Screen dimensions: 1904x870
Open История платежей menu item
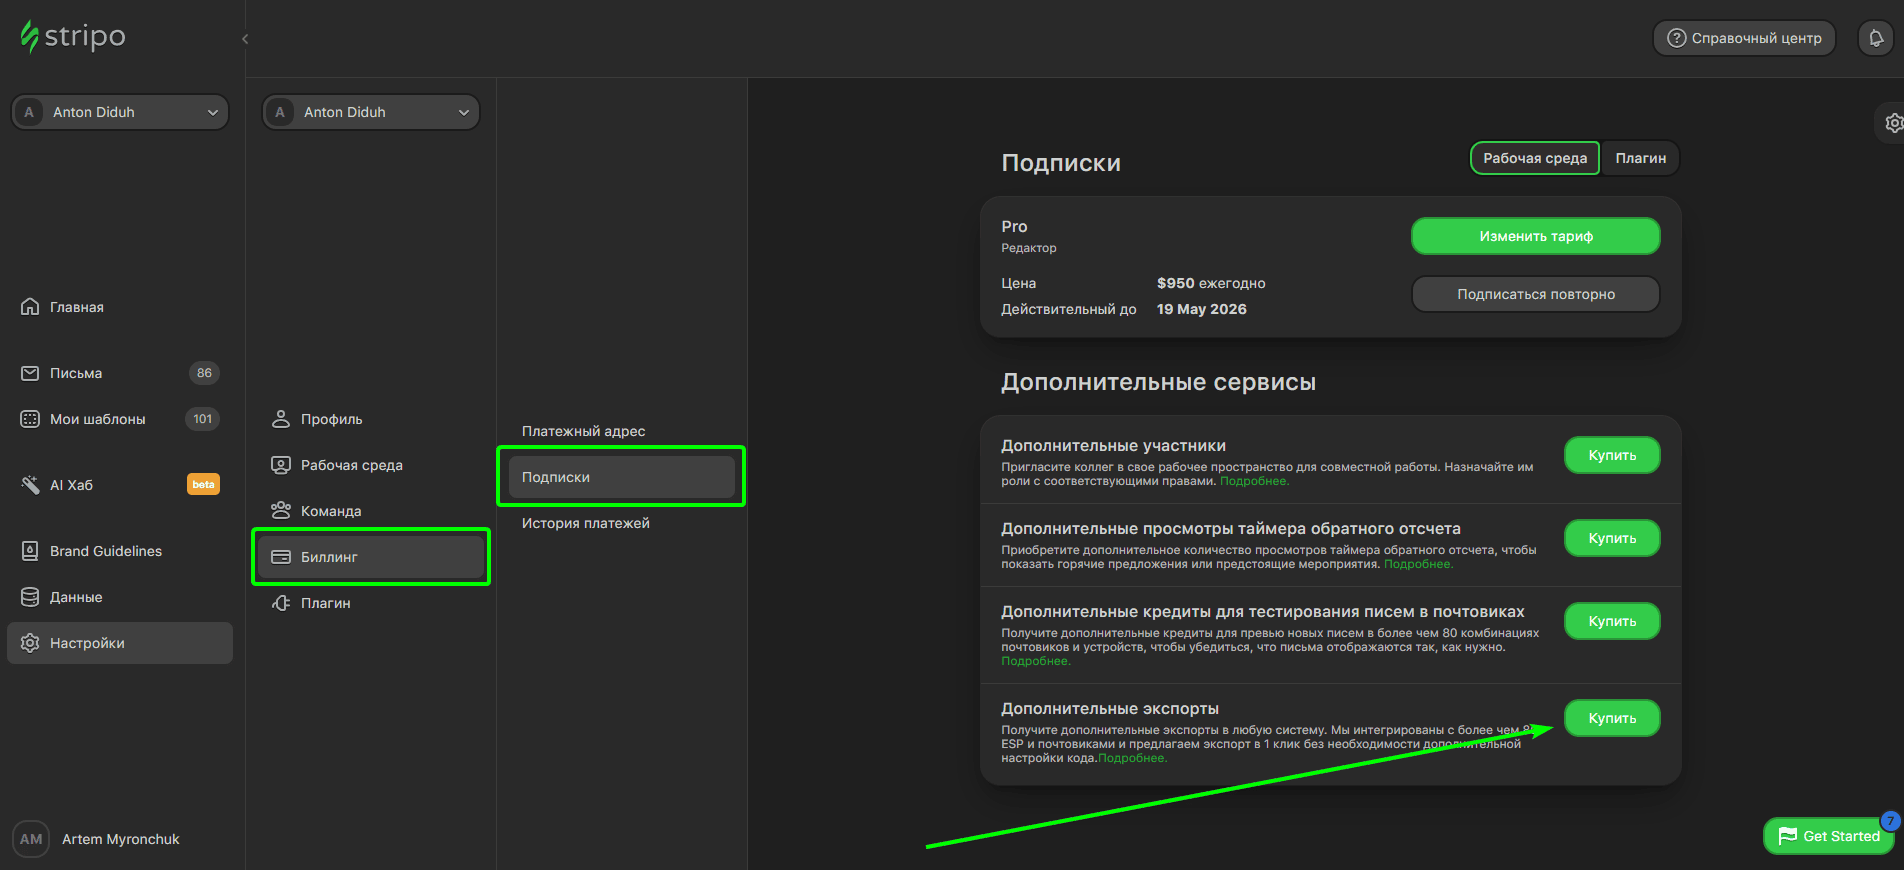(x=585, y=523)
